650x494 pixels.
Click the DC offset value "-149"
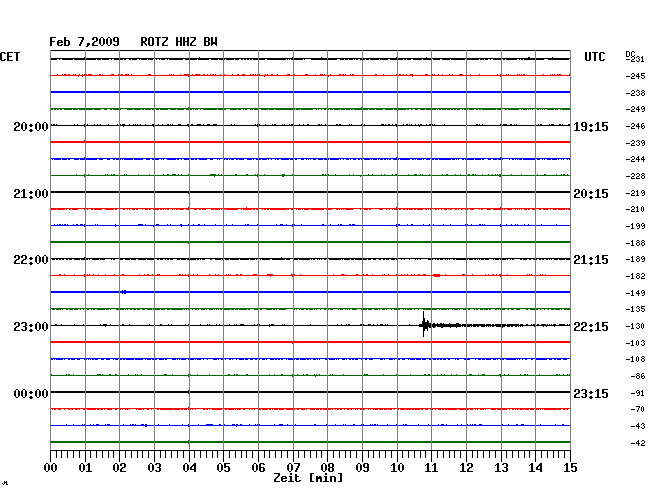[x=635, y=293]
